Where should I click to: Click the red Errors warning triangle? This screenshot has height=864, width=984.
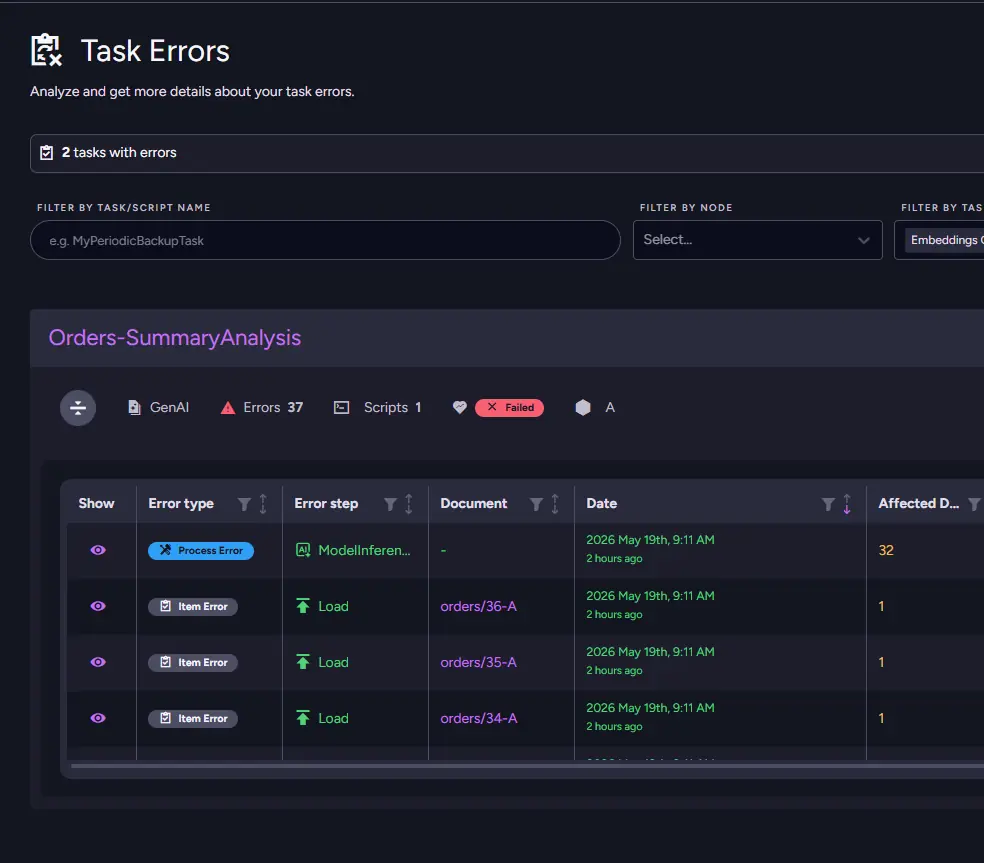click(x=228, y=408)
